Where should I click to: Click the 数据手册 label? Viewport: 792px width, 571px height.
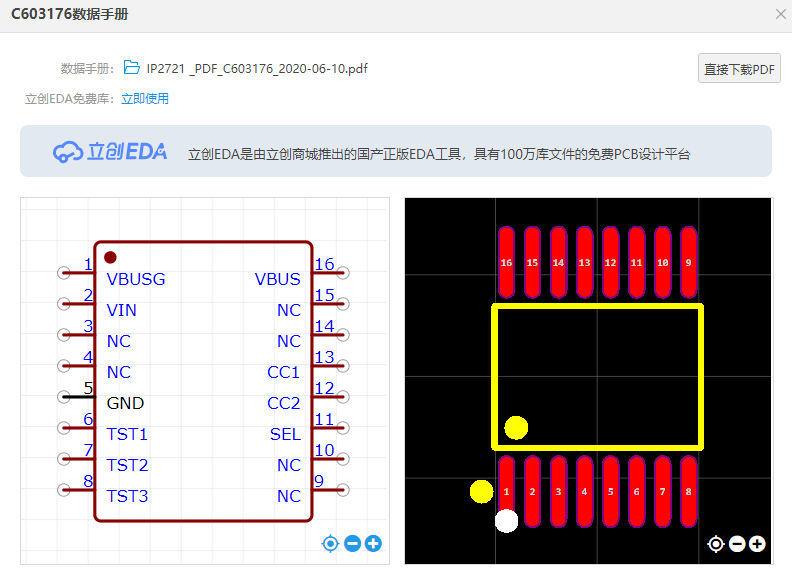(87, 69)
